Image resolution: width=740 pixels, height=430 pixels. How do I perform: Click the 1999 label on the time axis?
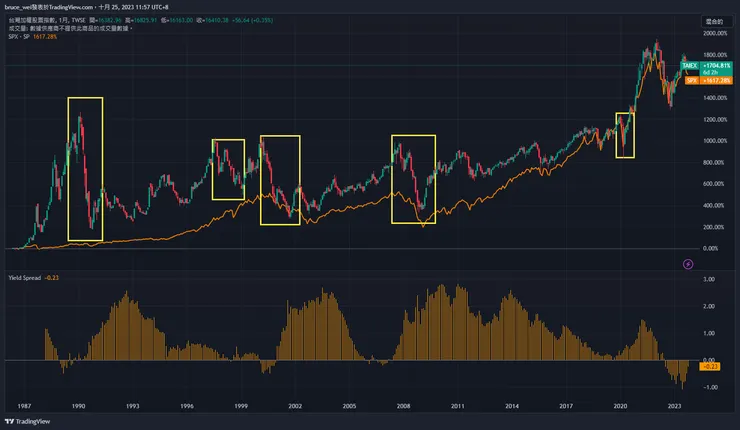pyautogui.click(x=241, y=406)
